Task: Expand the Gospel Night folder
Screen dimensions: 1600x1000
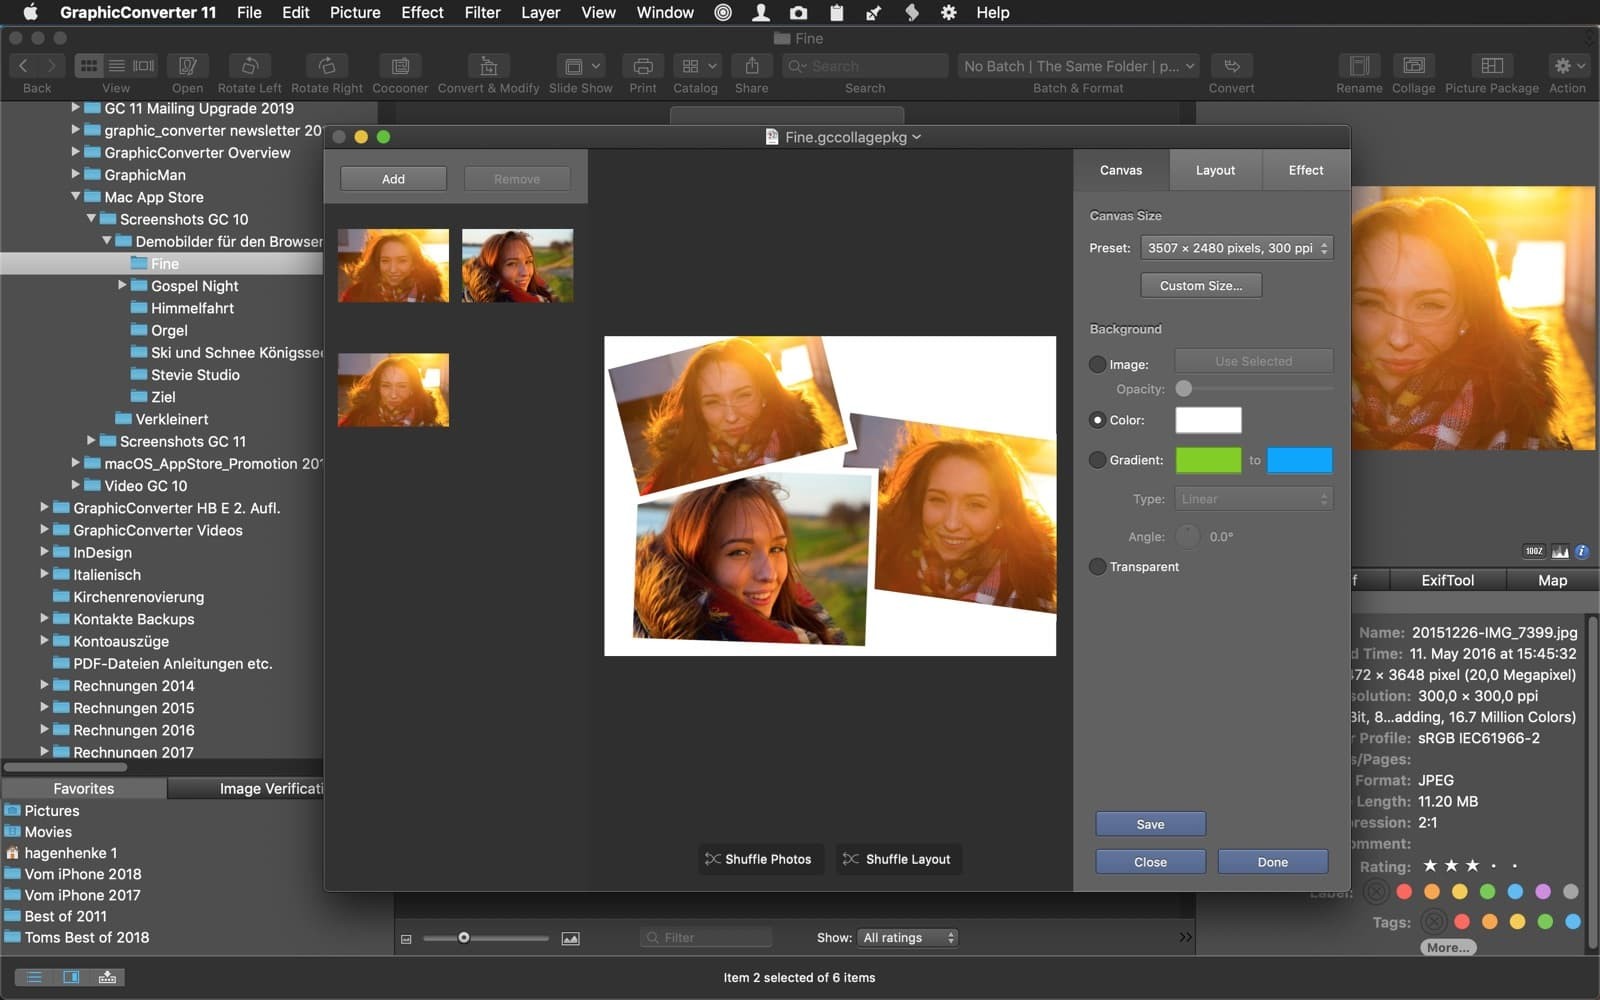Action: (122, 285)
